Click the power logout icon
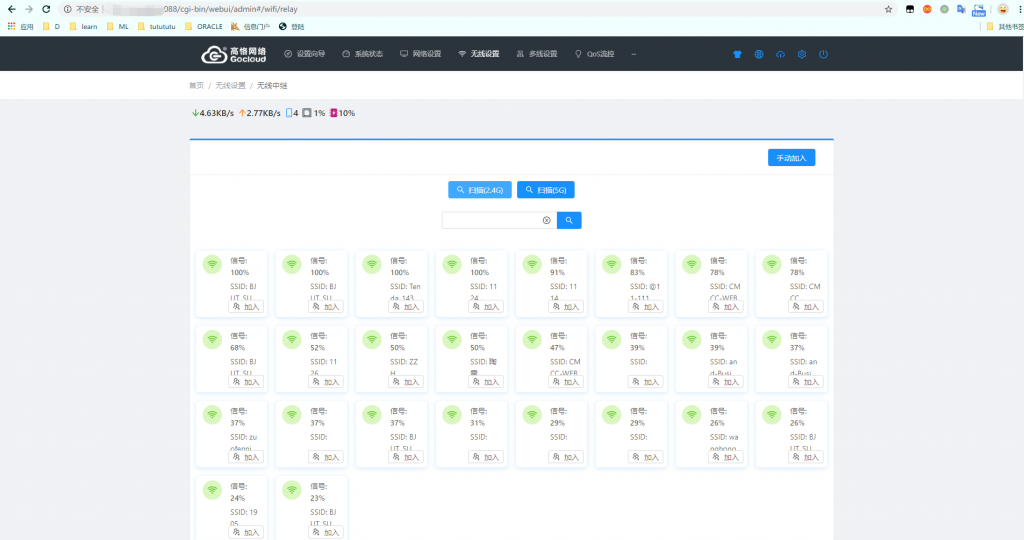Image resolution: width=1024 pixels, height=540 pixels. click(x=824, y=54)
